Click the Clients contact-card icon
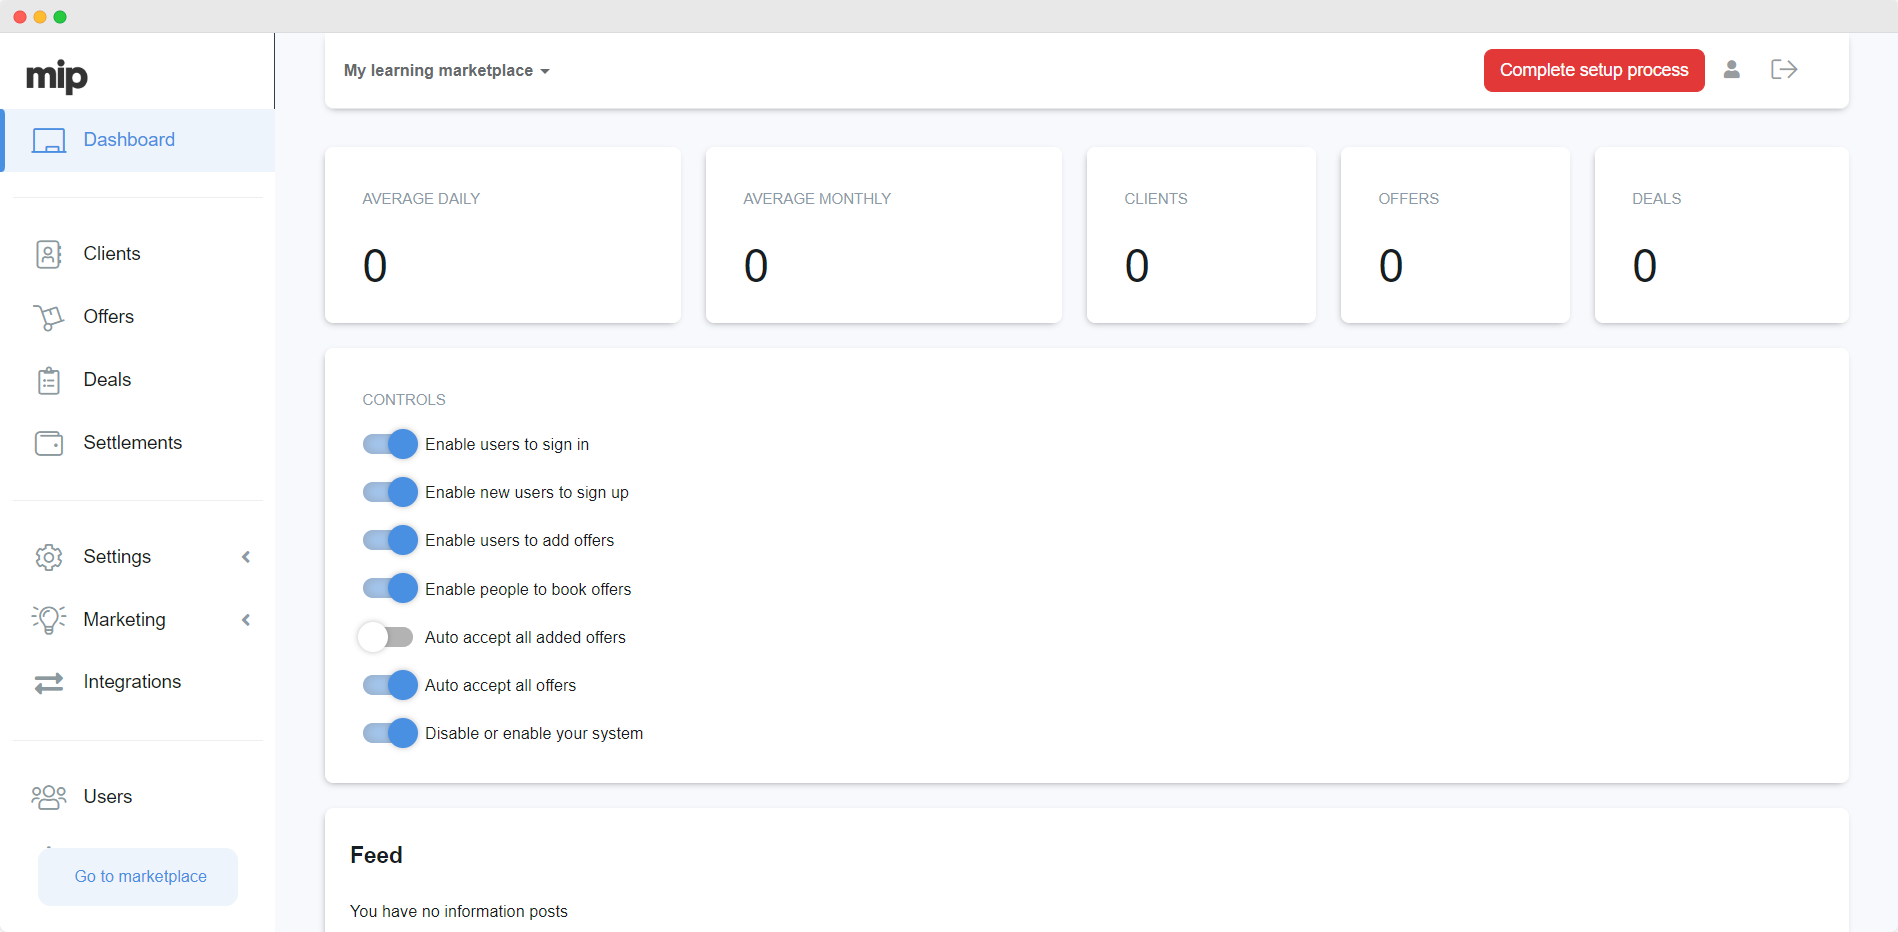Viewport: 1898px width, 932px height. pos(49,254)
